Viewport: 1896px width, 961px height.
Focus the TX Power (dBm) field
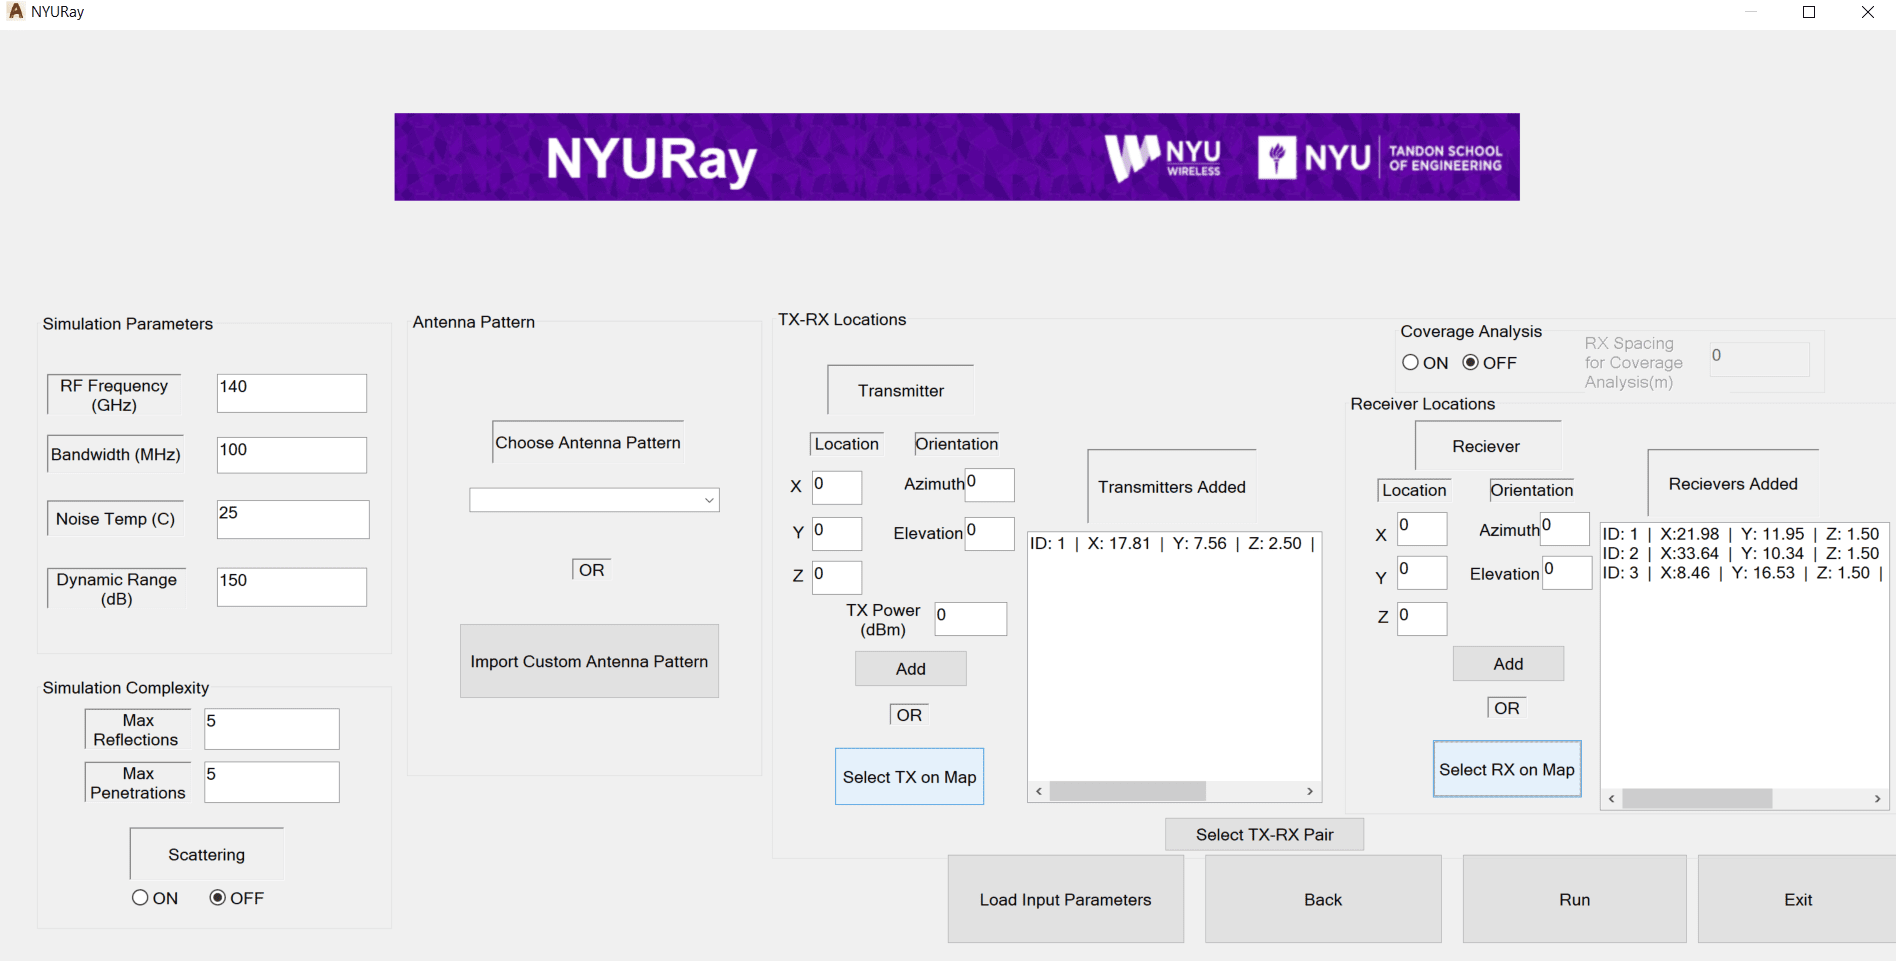click(x=970, y=619)
